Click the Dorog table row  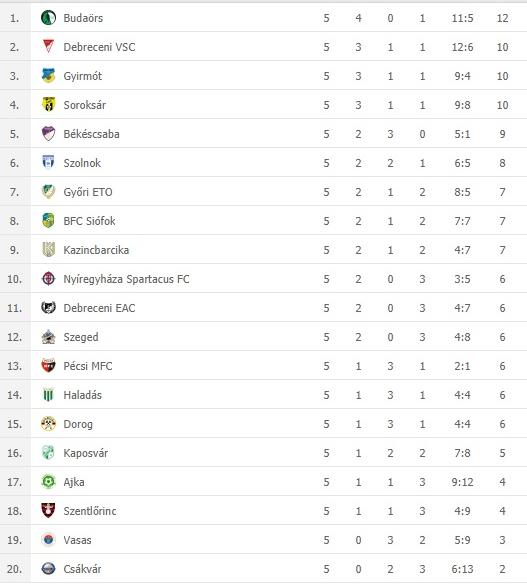click(x=263, y=424)
